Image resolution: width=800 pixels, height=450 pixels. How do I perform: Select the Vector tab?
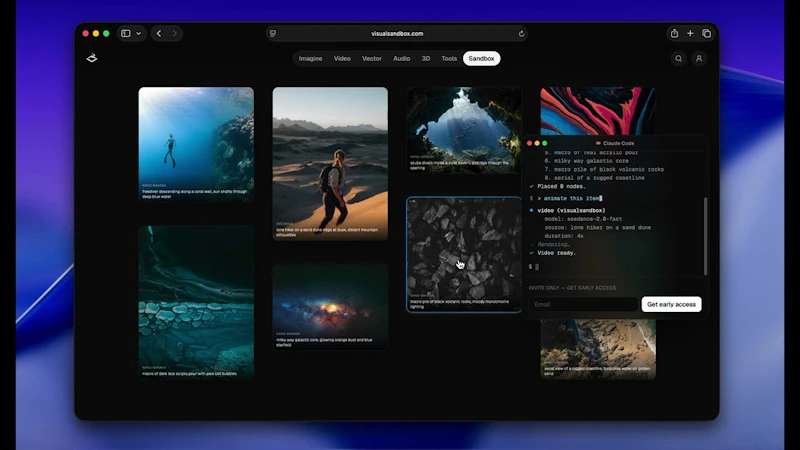click(372, 59)
